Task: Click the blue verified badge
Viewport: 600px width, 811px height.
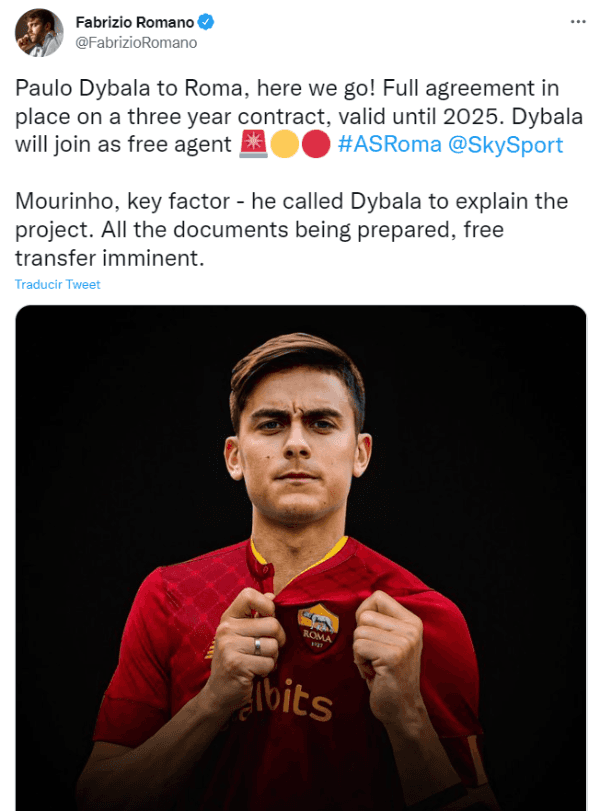Action: (x=206, y=22)
